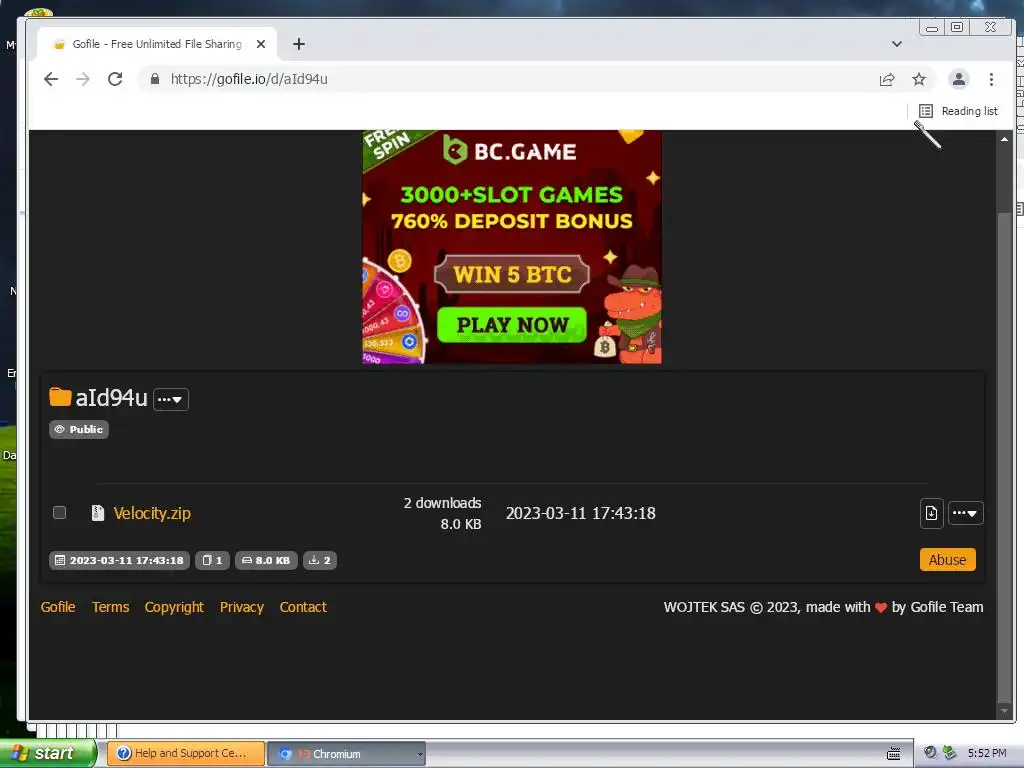Click the folder creation date badge
The width and height of the screenshot is (1024, 768).
(120, 560)
